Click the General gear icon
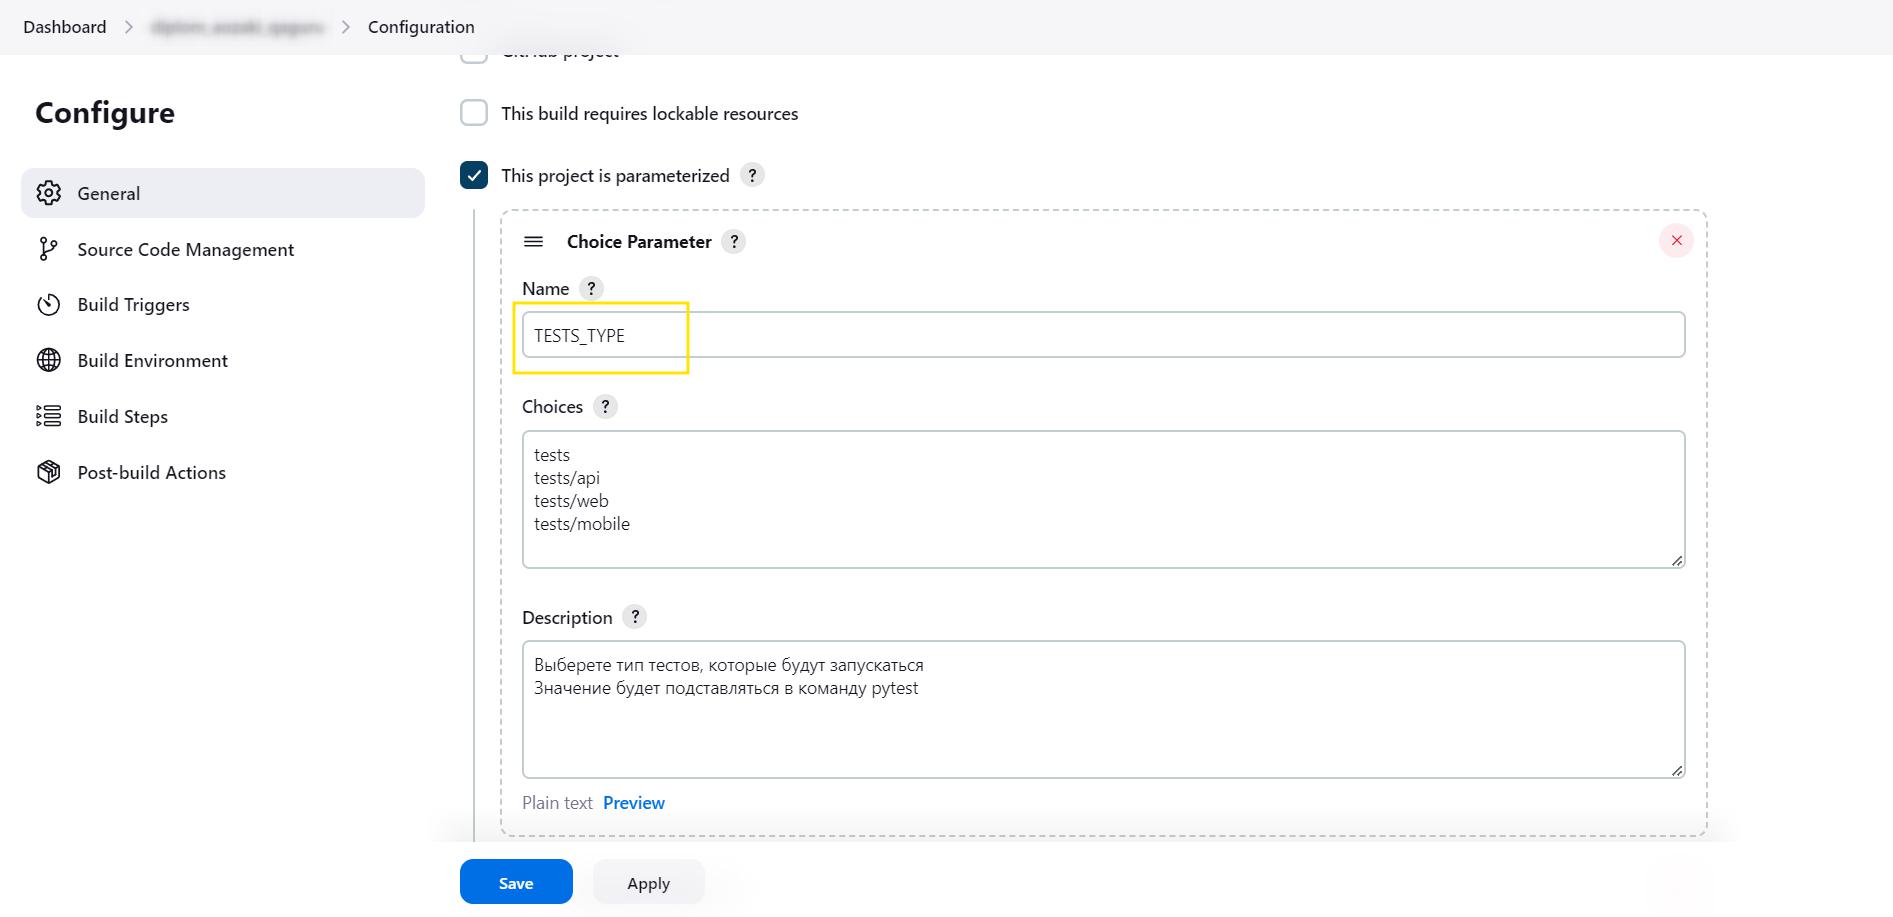 point(49,193)
